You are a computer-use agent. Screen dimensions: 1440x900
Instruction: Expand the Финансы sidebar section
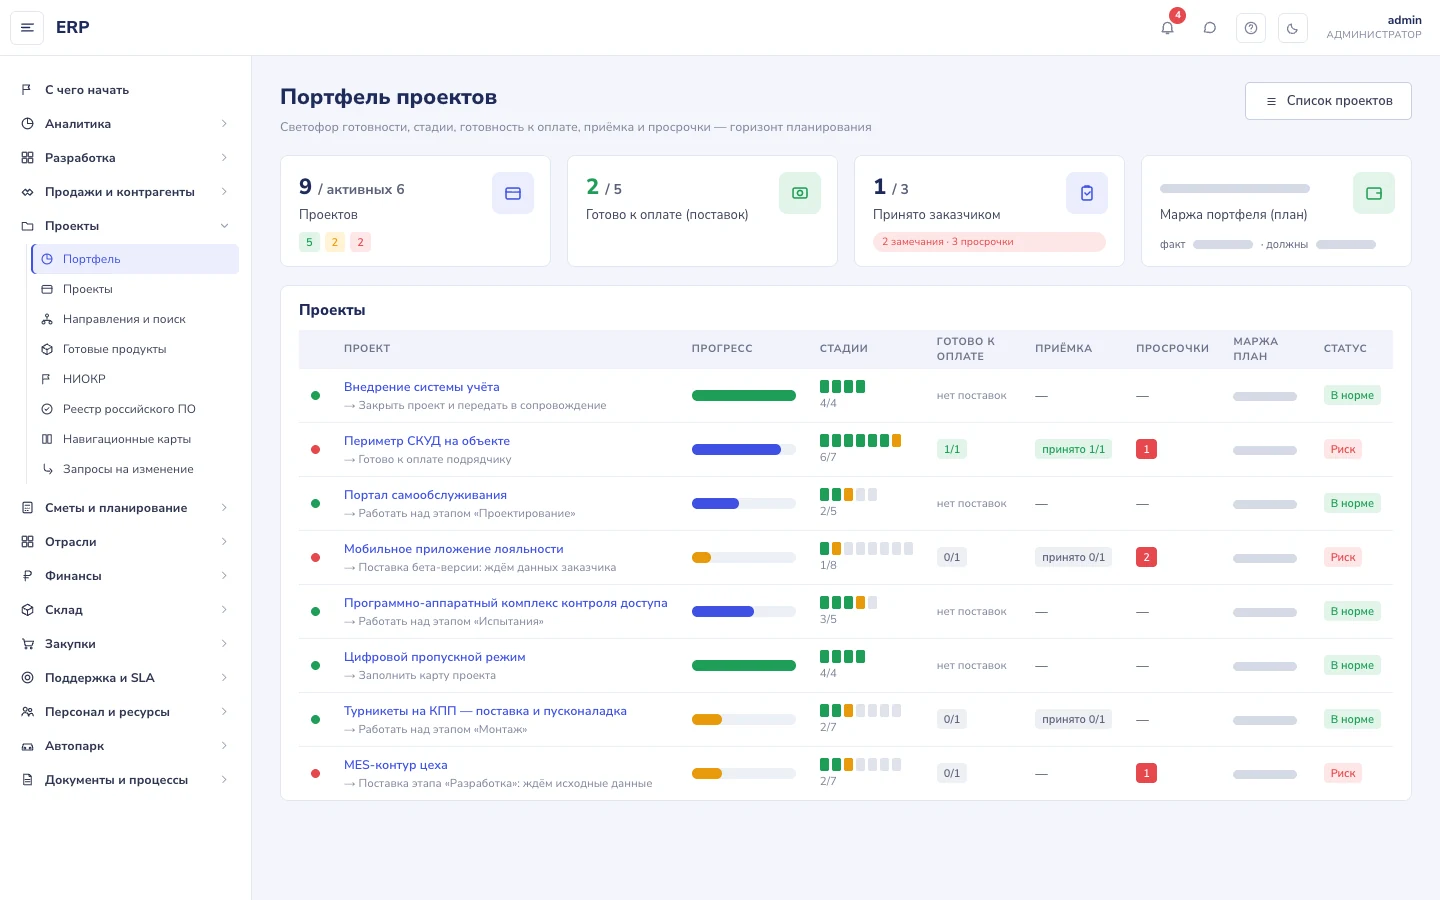click(125, 576)
